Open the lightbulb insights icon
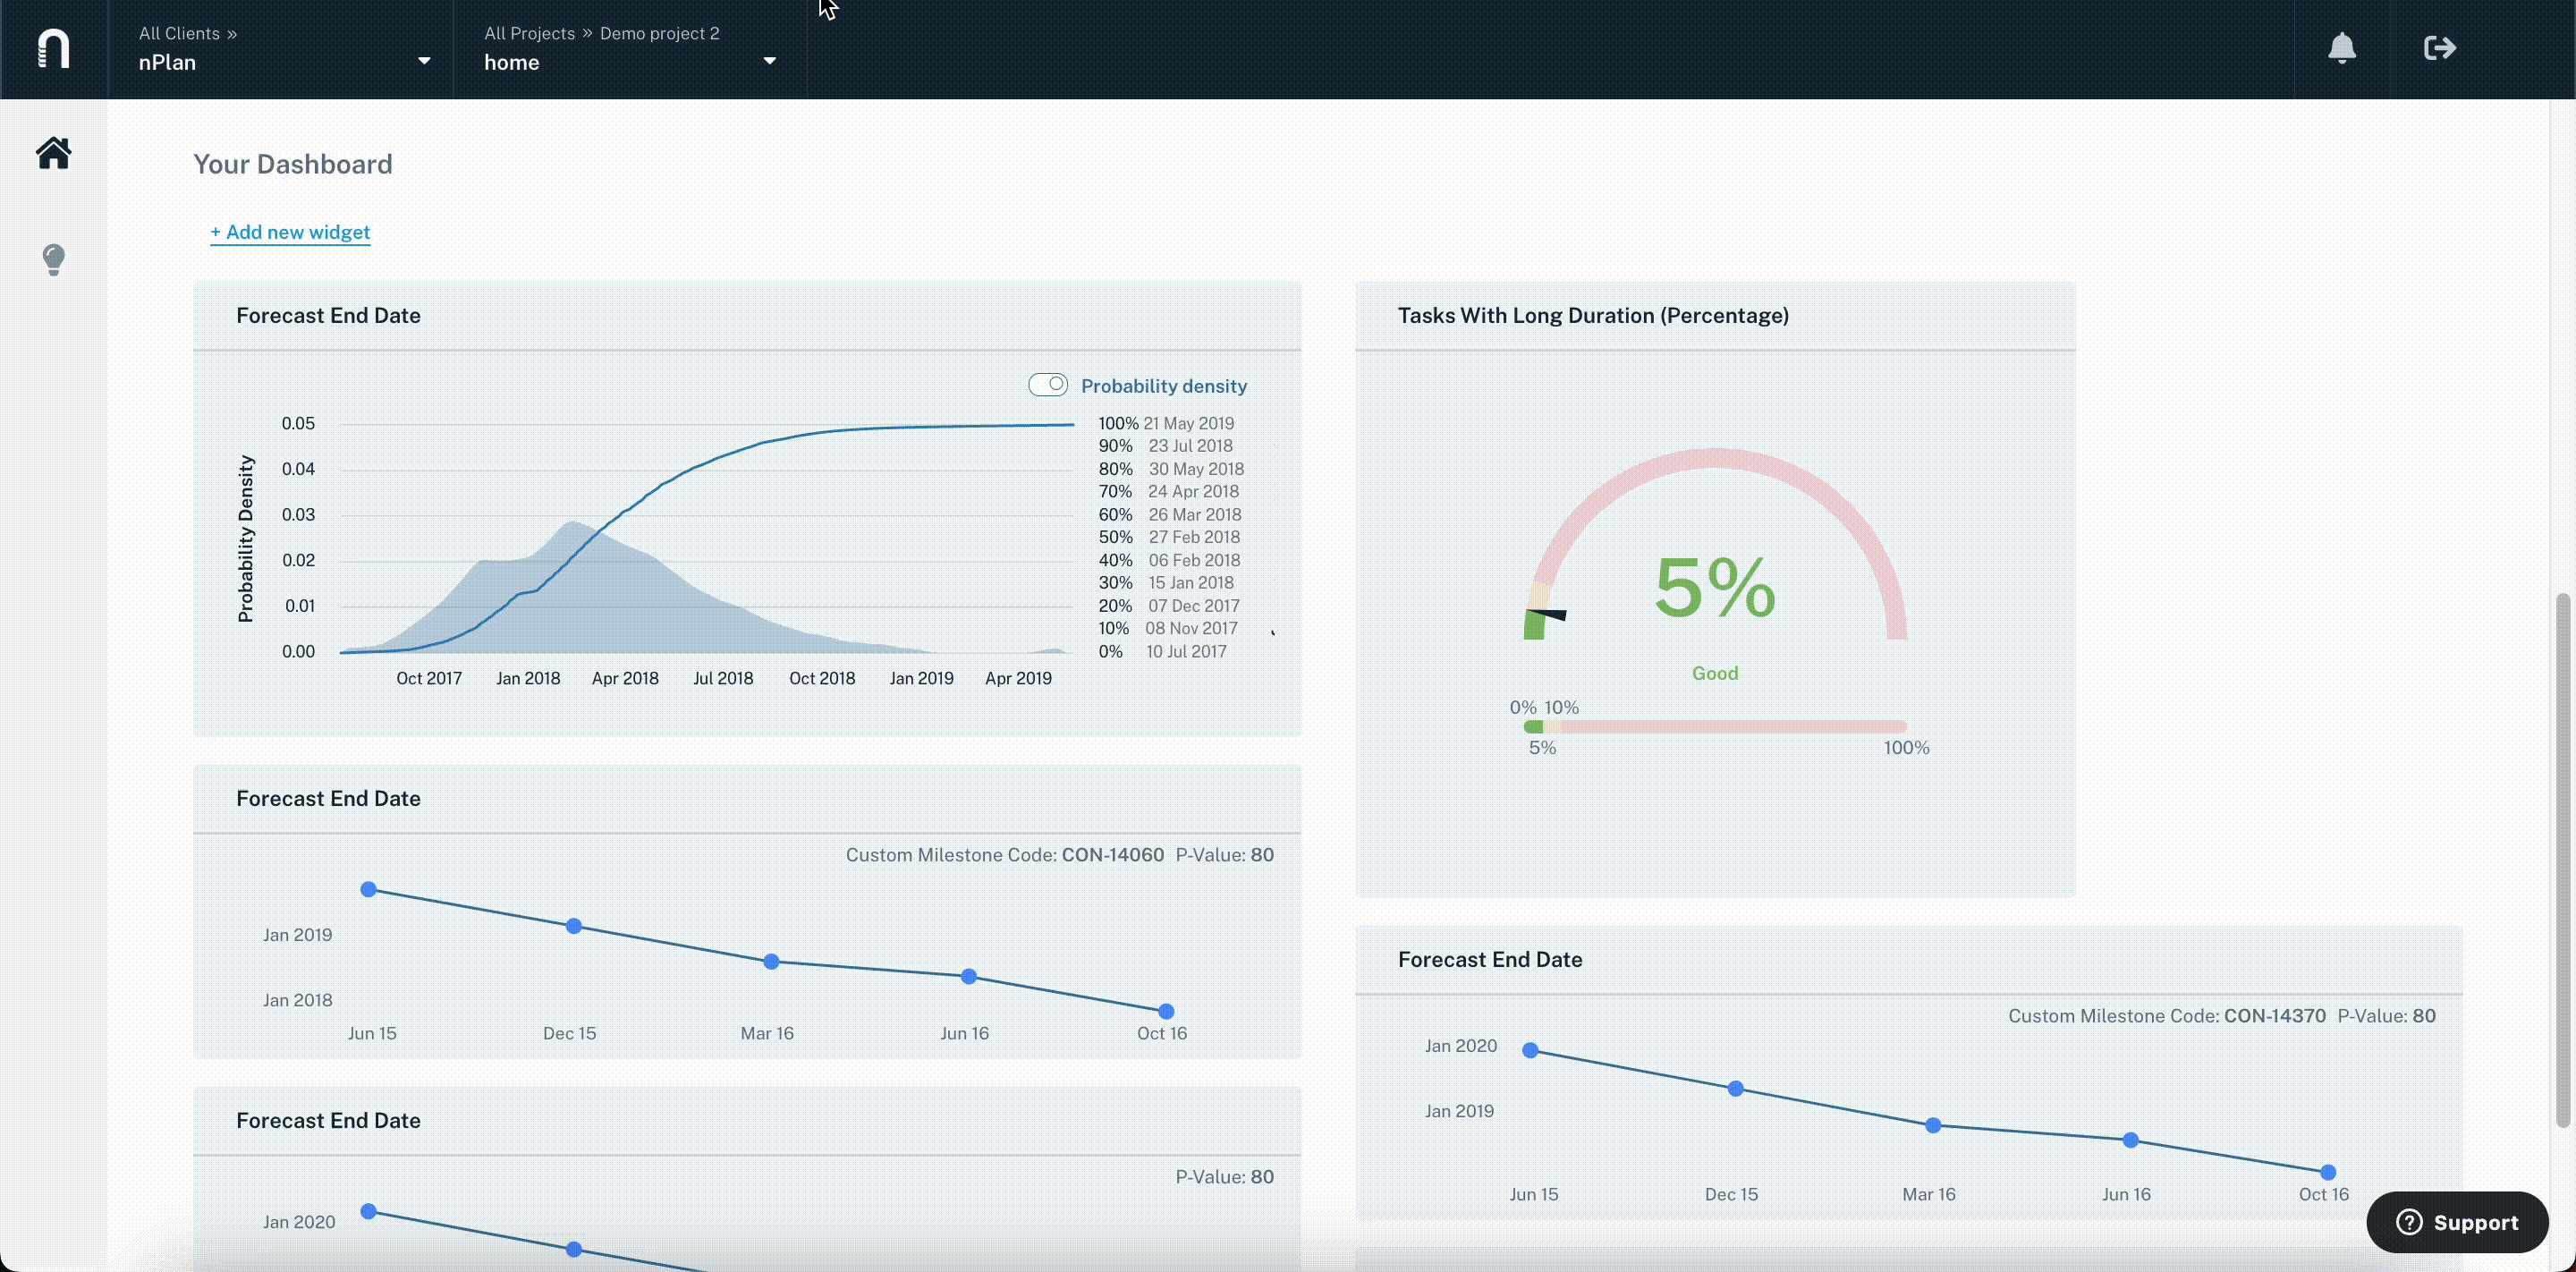The width and height of the screenshot is (2576, 1272). 54,260
